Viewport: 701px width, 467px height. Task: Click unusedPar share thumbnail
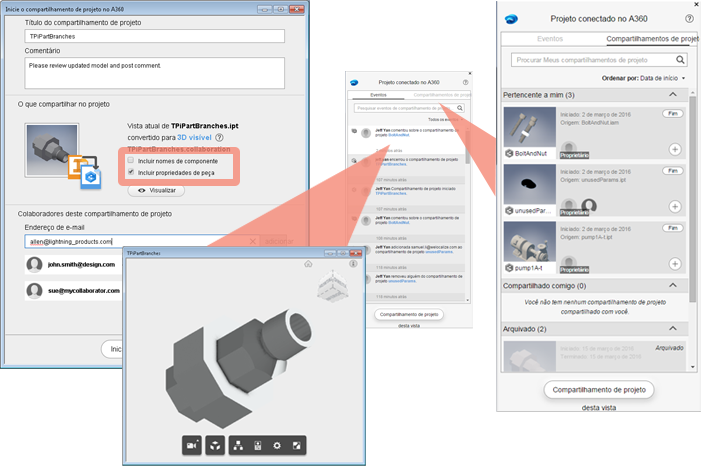click(530, 185)
